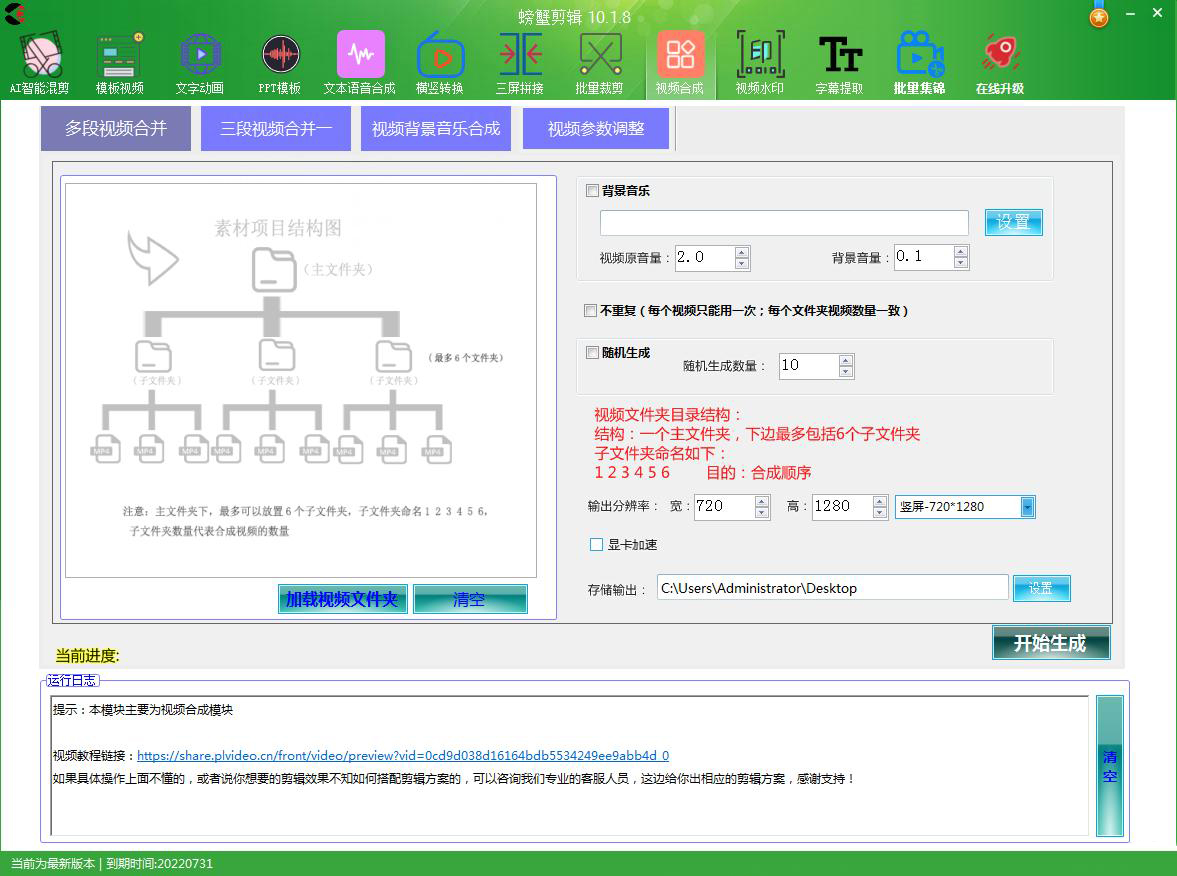The height and width of the screenshot is (876, 1177).
Task: Open the 批量集锦 module
Action: pos(920,60)
